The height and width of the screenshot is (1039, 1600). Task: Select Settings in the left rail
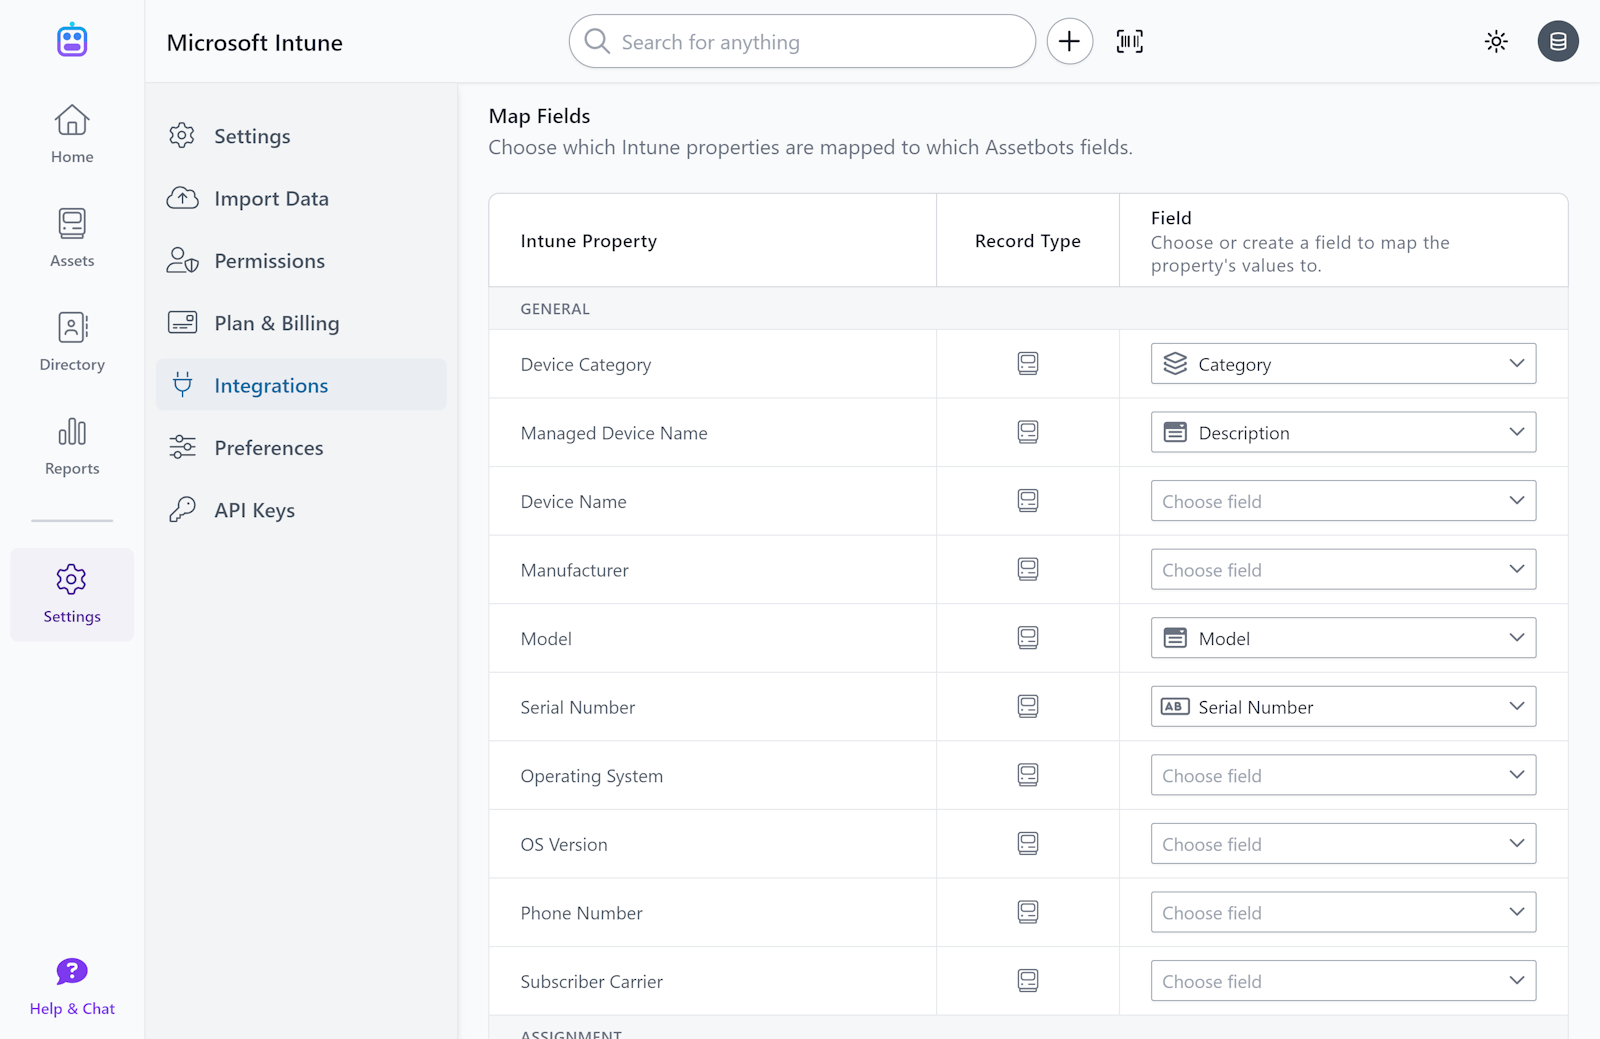pyautogui.click(x=72, y=594)
